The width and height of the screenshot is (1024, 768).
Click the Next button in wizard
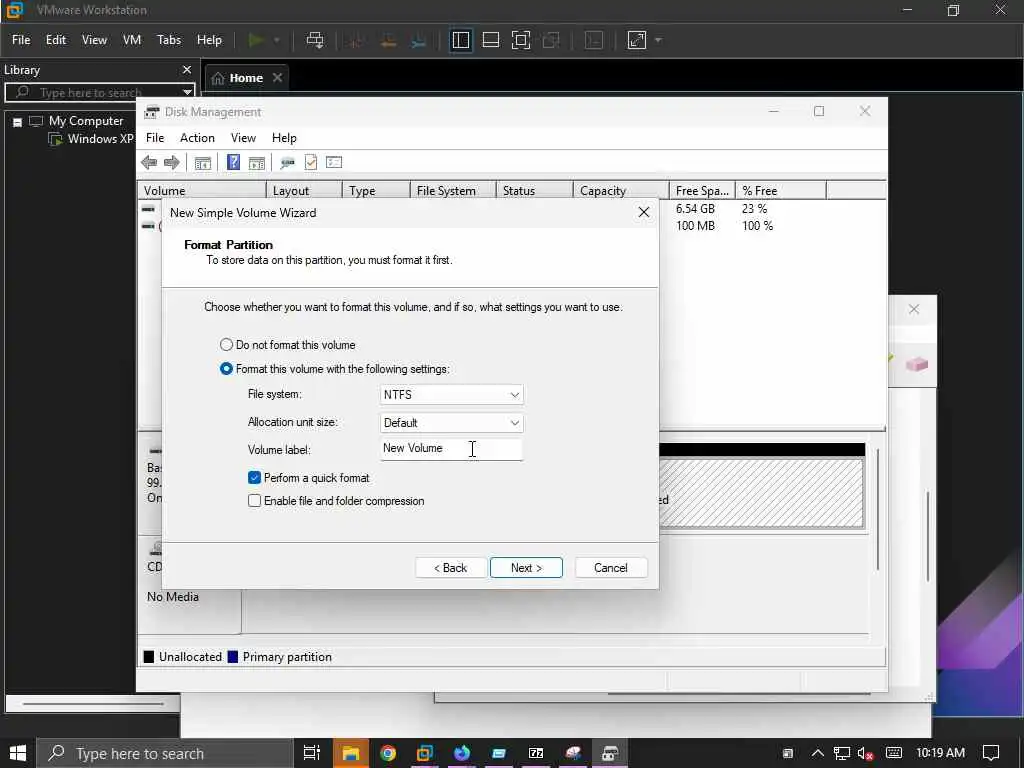526,568
